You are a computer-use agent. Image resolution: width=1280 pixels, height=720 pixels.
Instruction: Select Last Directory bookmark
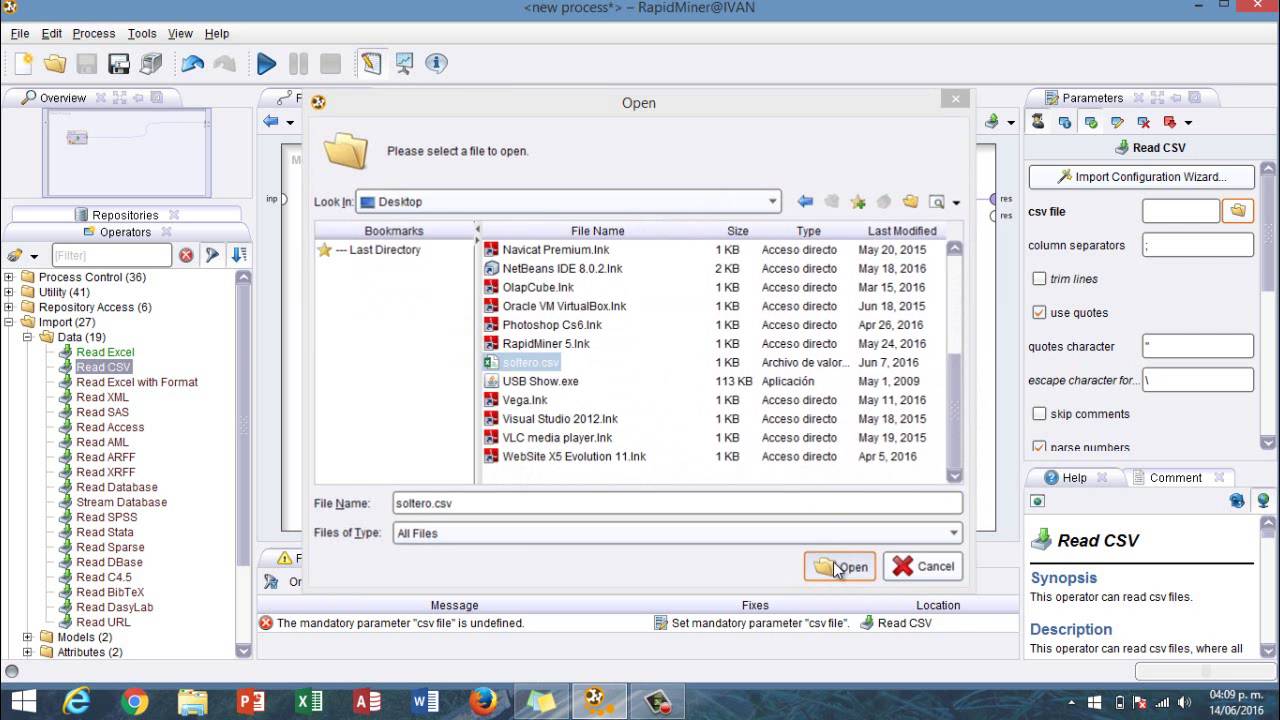[378, 250]
